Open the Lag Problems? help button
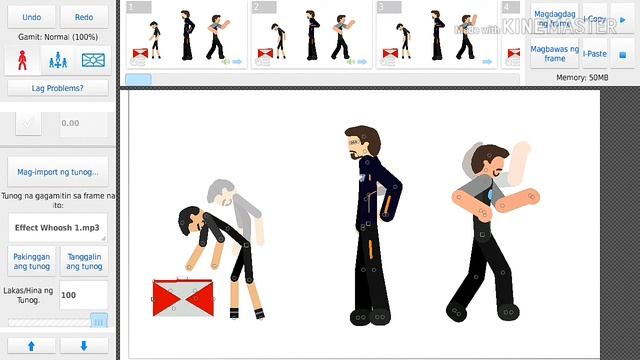 [x=58, y=88]
